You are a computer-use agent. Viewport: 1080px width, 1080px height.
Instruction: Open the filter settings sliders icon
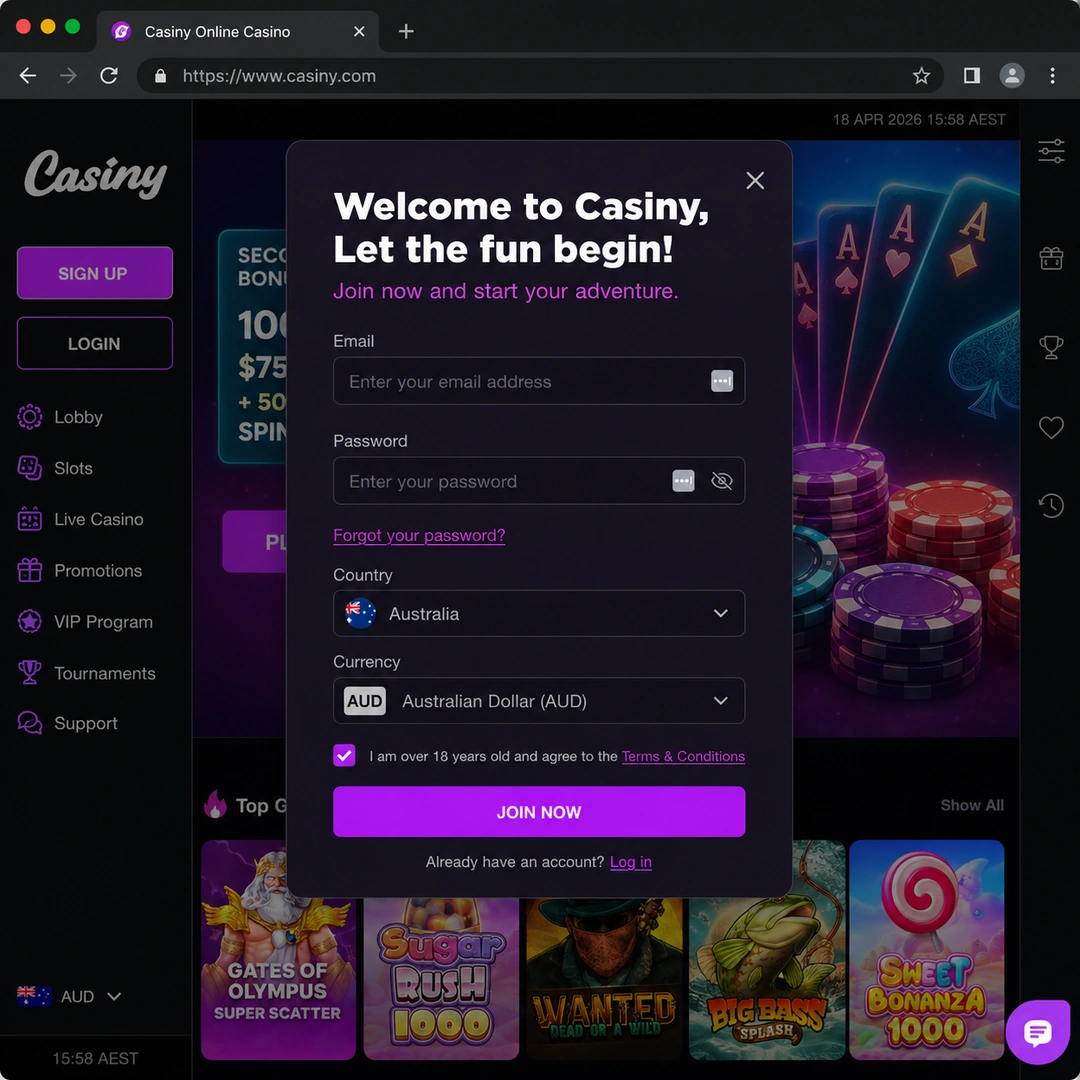(1051, 151)
